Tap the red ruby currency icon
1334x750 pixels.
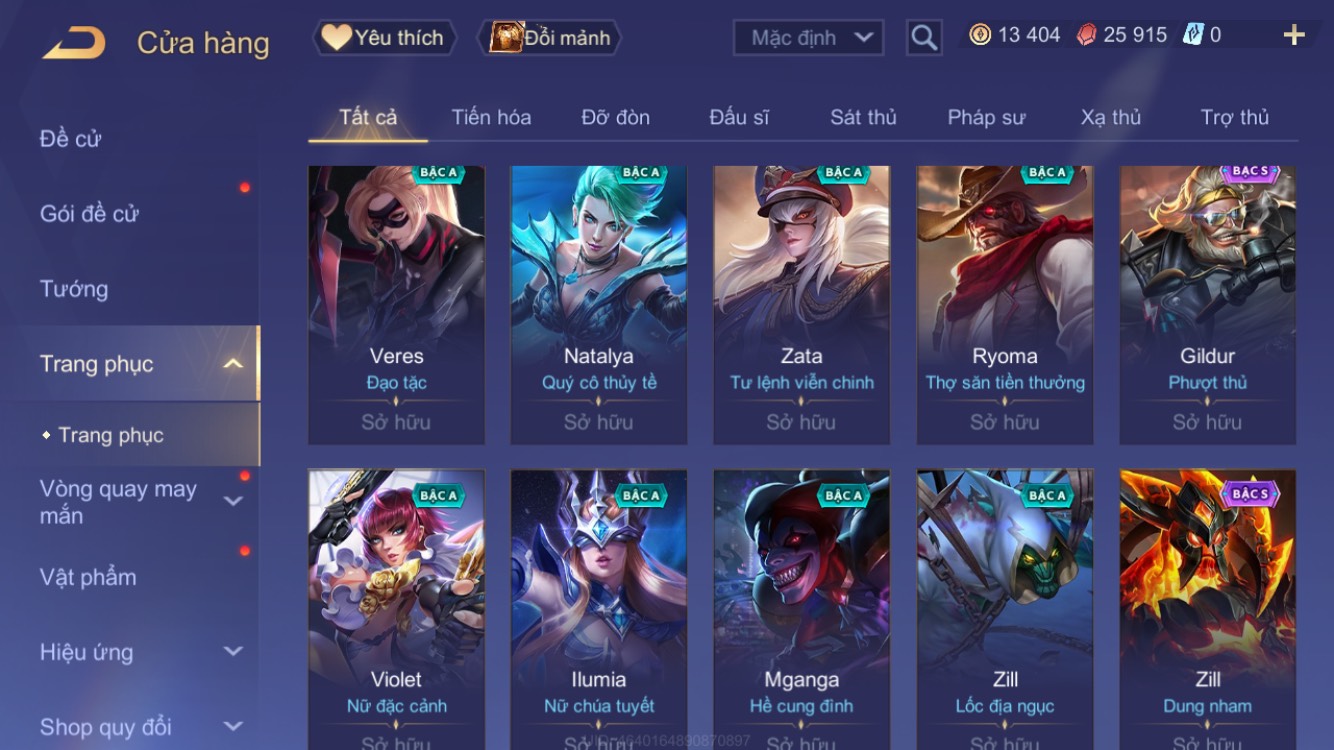pos(1086,35)
